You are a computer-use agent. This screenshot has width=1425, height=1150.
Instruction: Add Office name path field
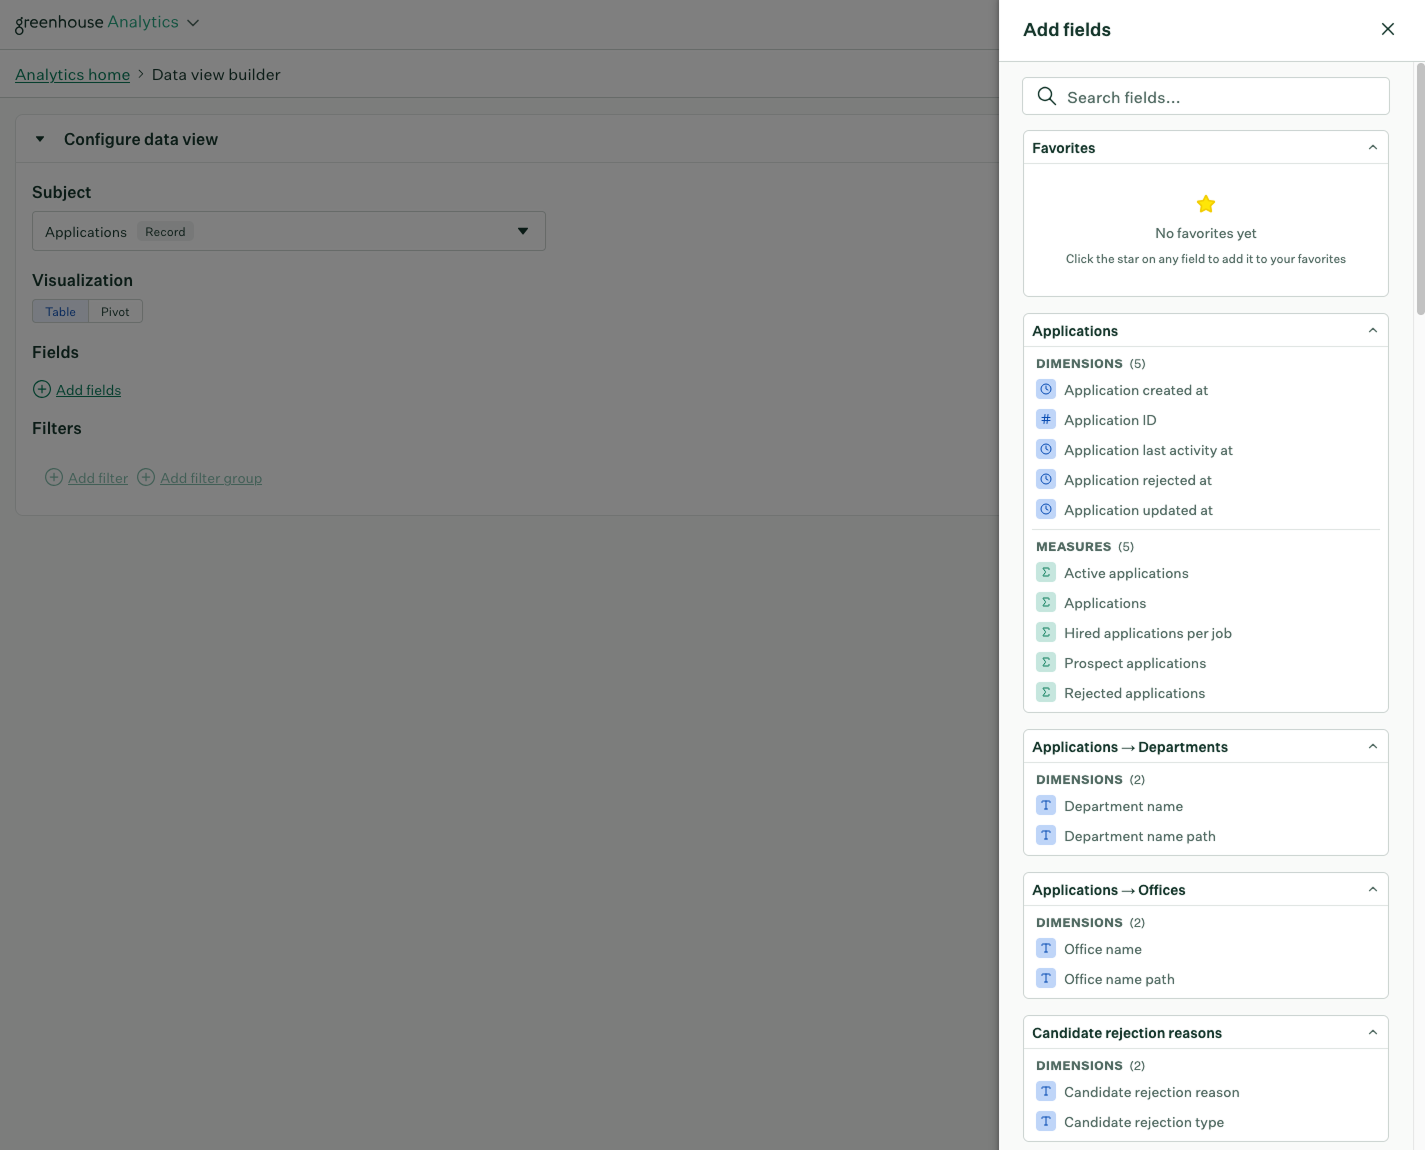pos(1119,979)
